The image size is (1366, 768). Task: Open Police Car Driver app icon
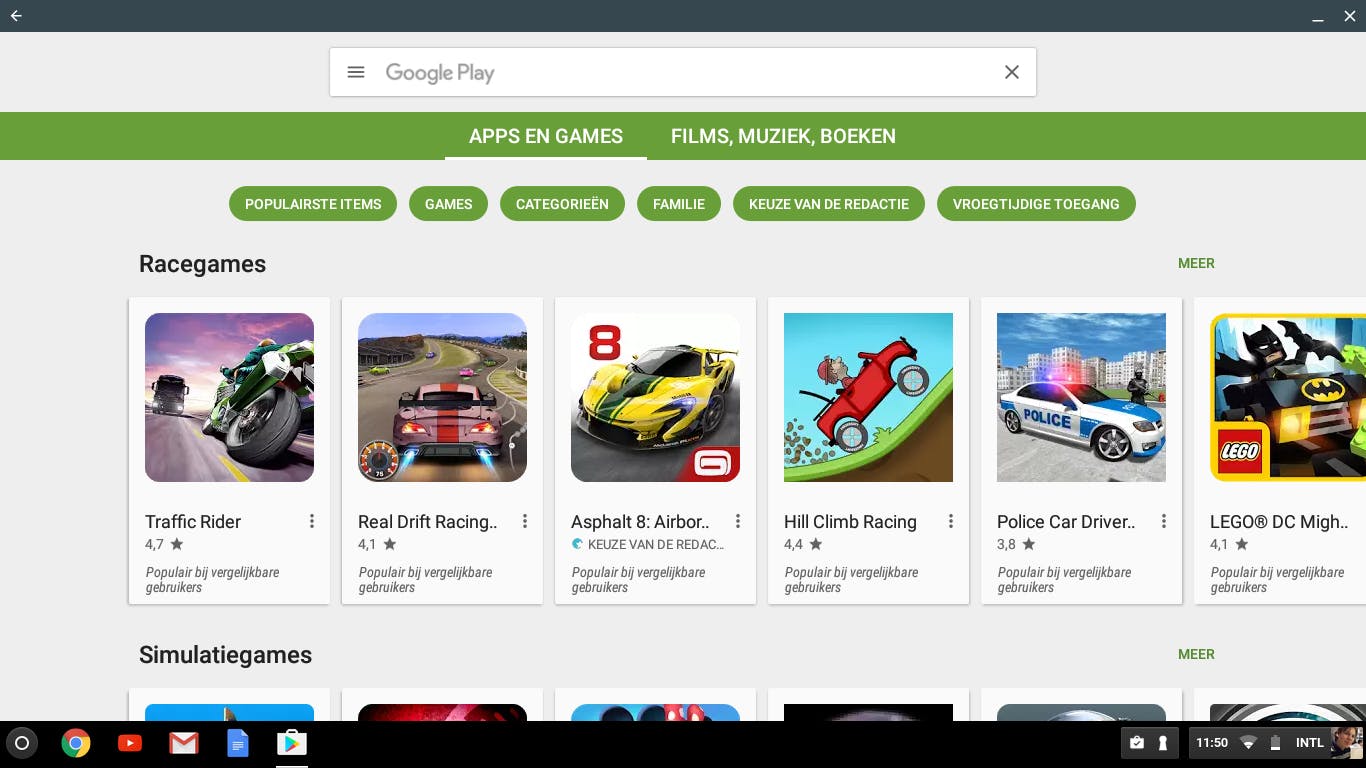pyautogui.click(x=1081, y=397)
